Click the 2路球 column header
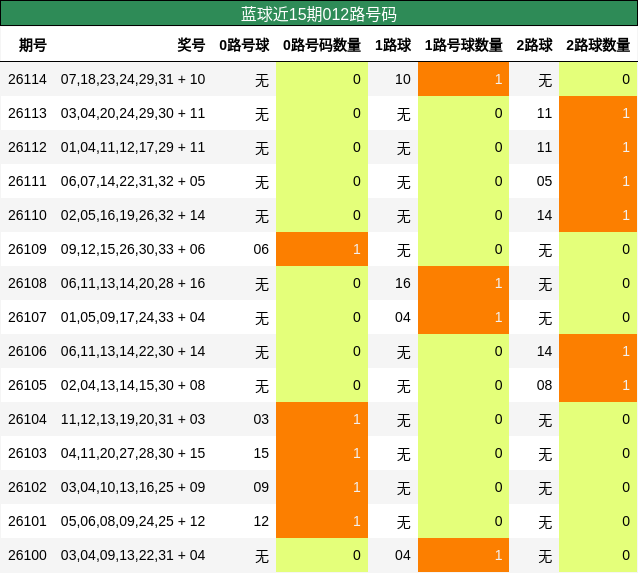 [534, 45]
